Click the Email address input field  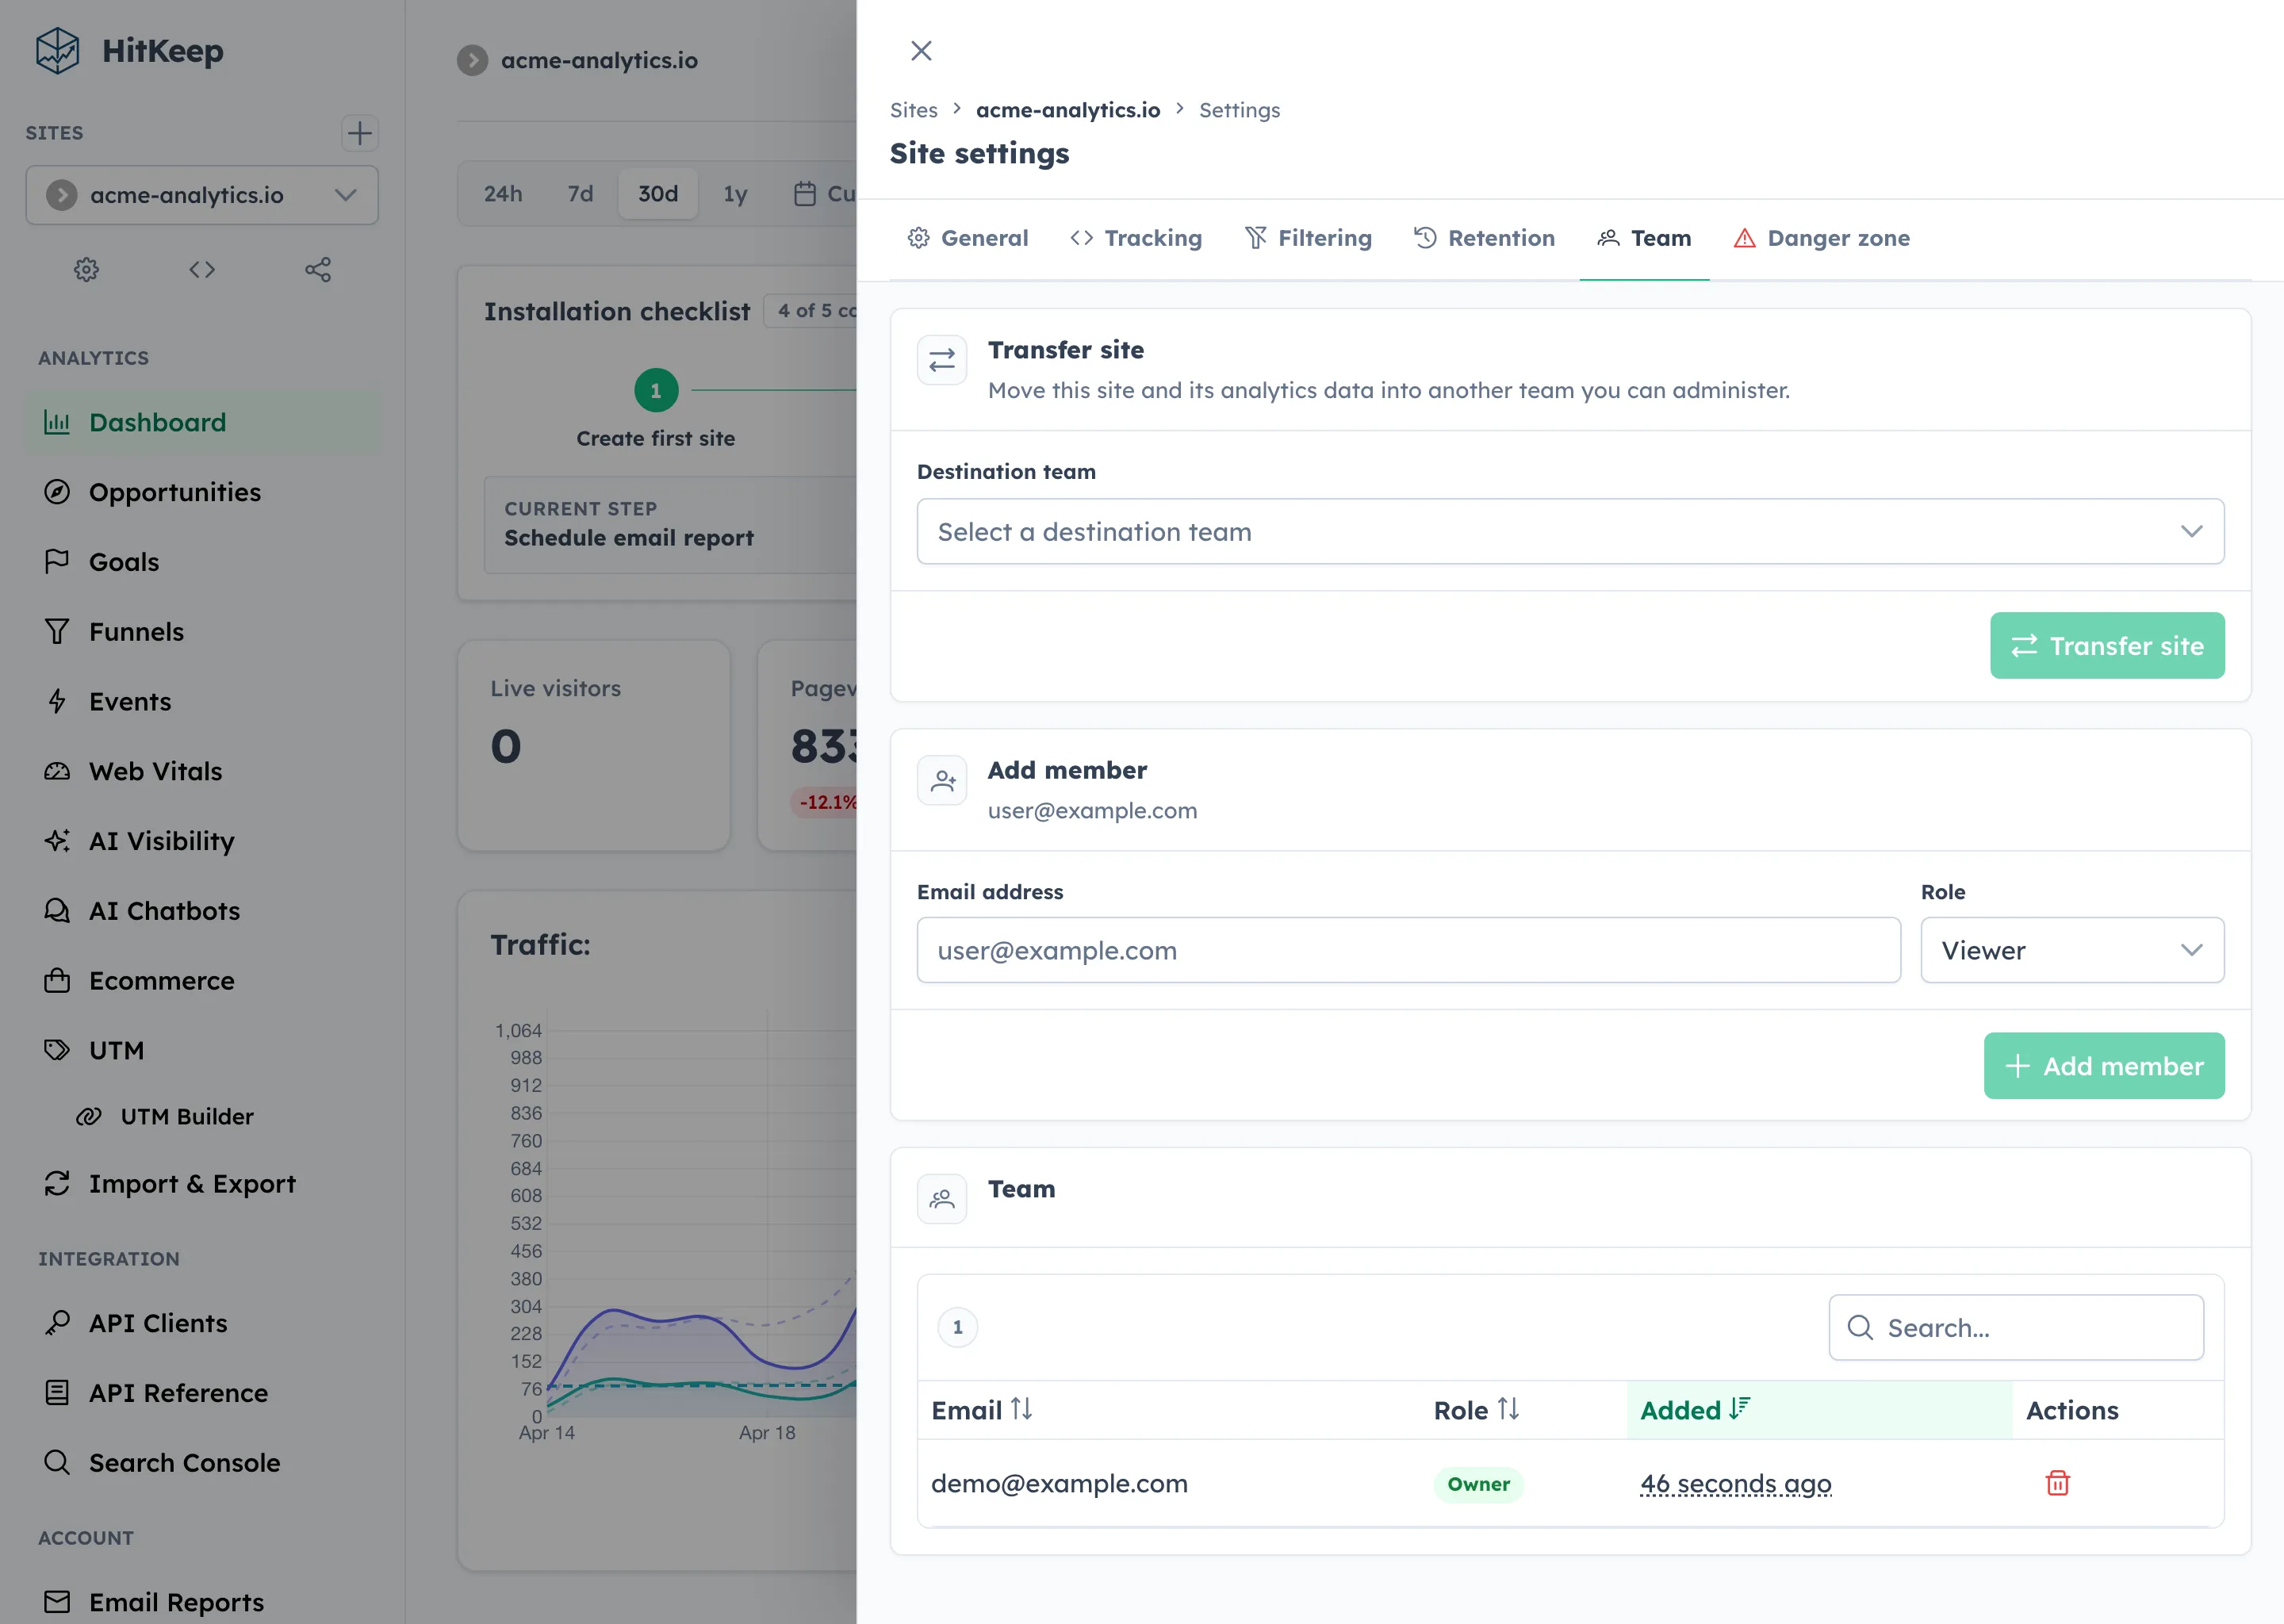pos(1409,950)
